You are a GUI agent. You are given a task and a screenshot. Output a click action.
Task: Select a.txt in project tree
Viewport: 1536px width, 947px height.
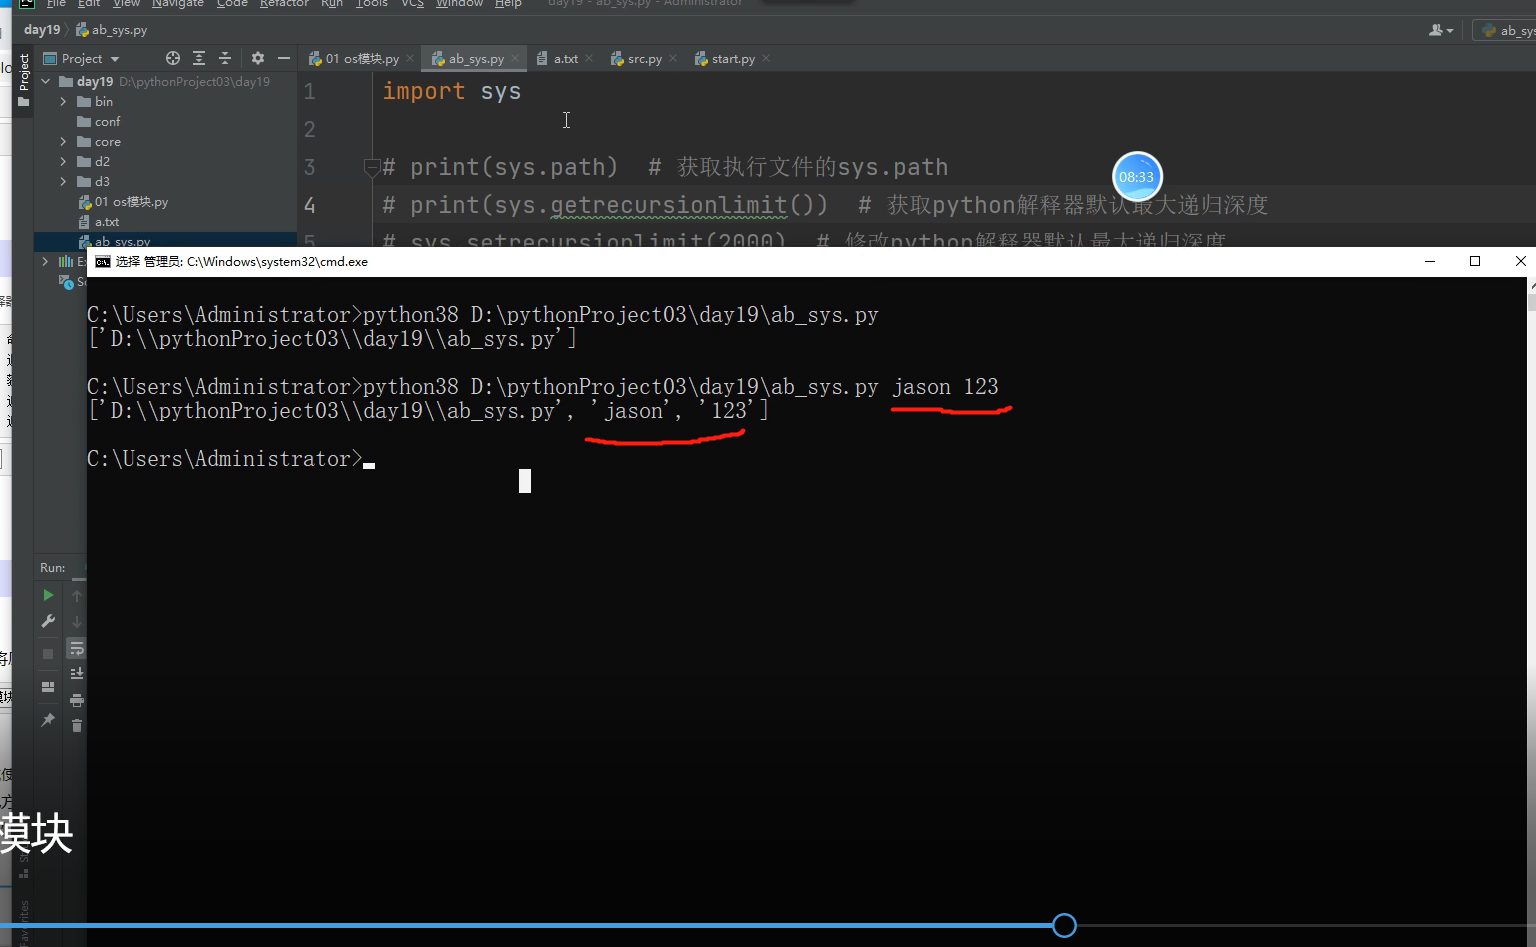point(106,221)
